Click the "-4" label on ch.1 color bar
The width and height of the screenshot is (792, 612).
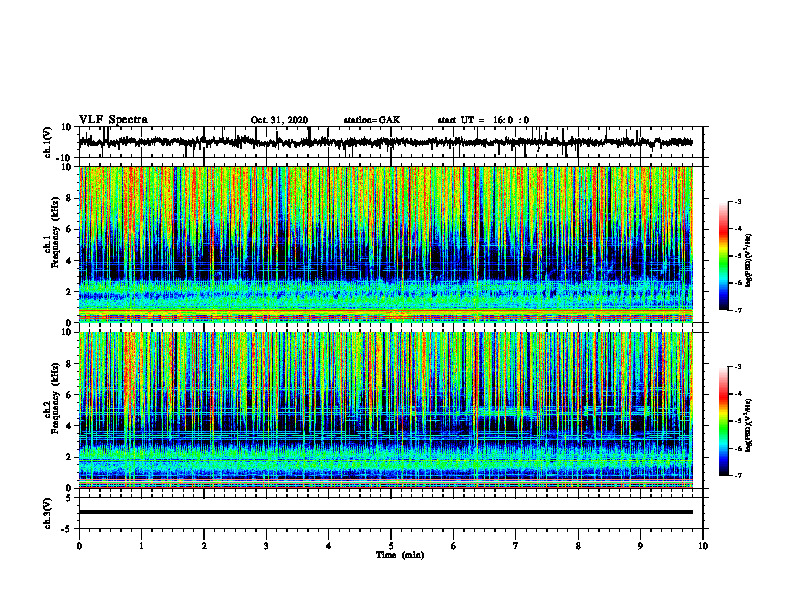click(x=738, y=229)
